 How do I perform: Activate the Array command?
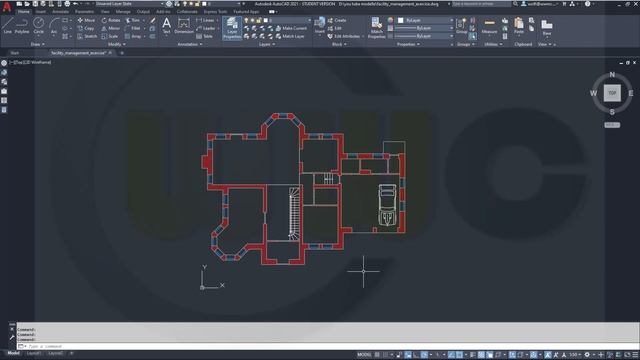coord(133,36)
